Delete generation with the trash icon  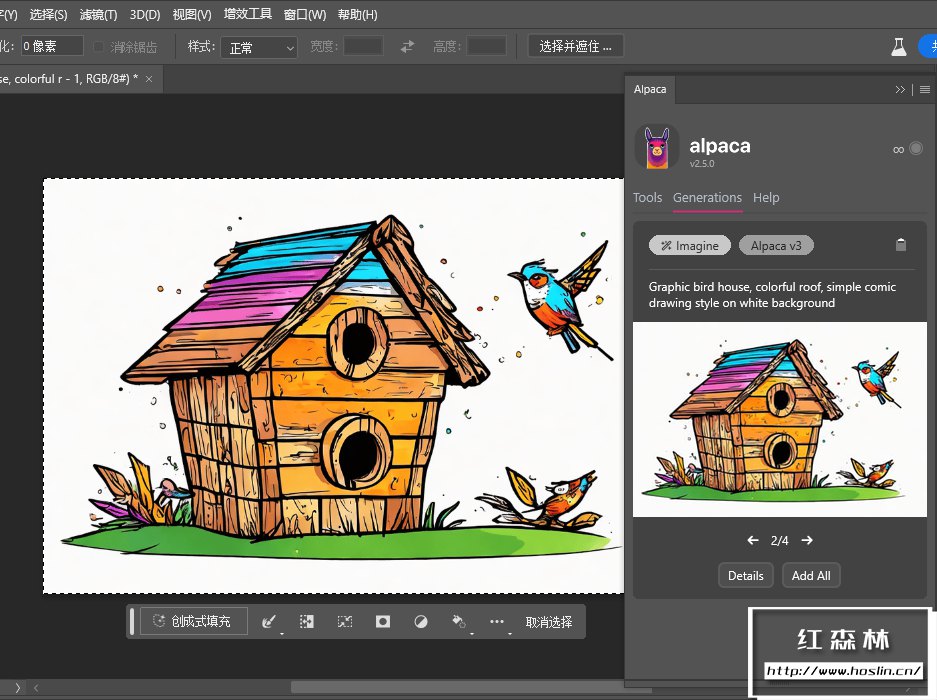(900, 245)
